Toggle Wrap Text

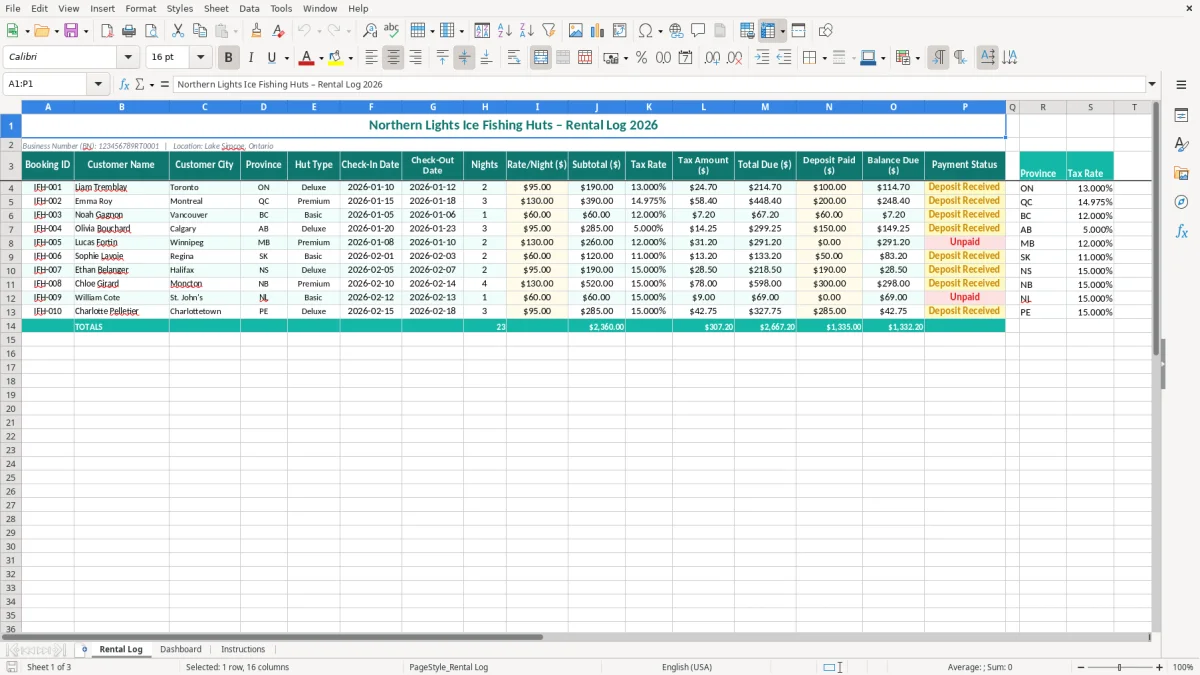click(x=514, y=58)
